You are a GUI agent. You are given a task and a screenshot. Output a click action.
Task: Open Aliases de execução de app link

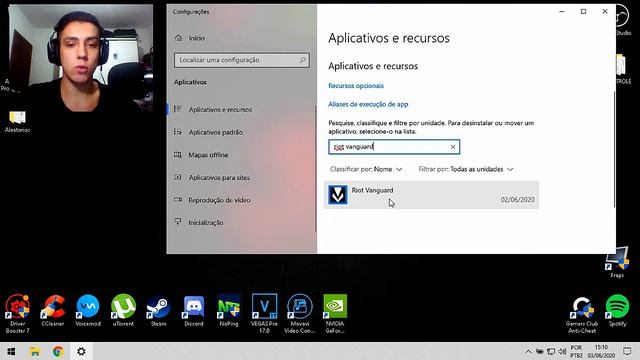368,104
